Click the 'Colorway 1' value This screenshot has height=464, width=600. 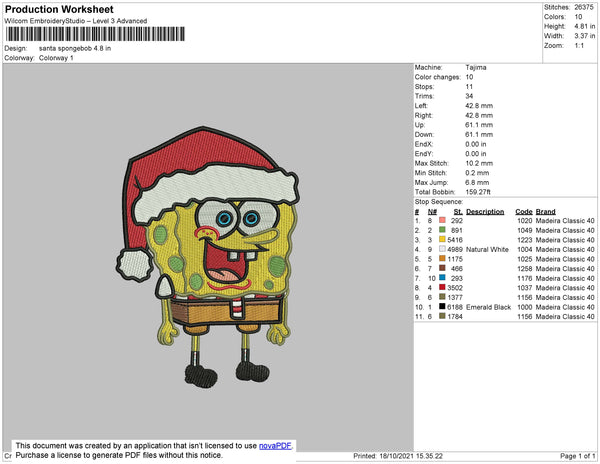(x=56, y=58)
